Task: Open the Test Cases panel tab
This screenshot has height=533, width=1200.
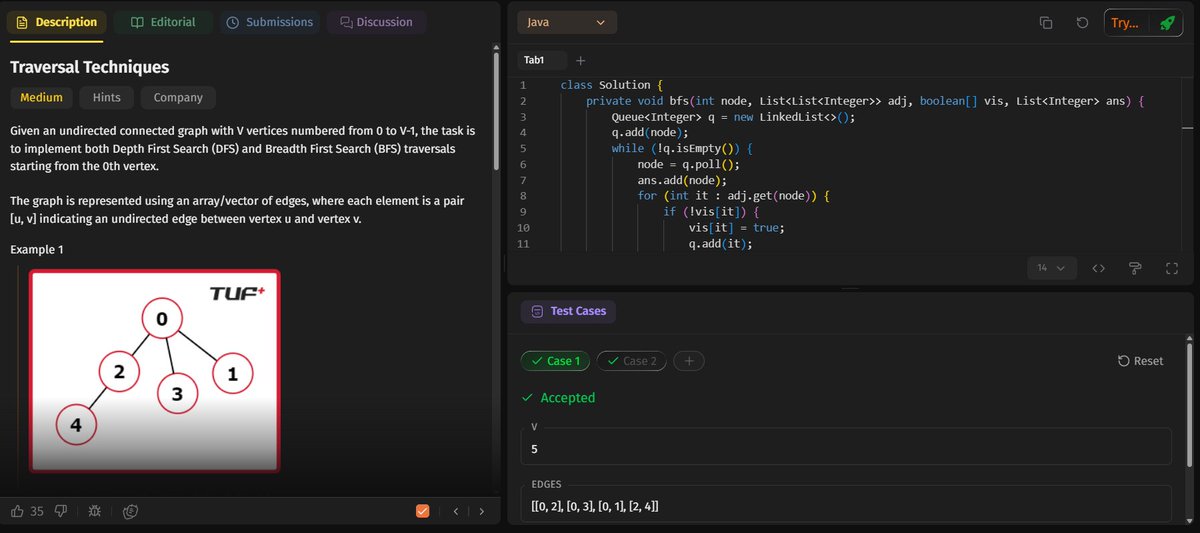Action: tap(569, 311)
